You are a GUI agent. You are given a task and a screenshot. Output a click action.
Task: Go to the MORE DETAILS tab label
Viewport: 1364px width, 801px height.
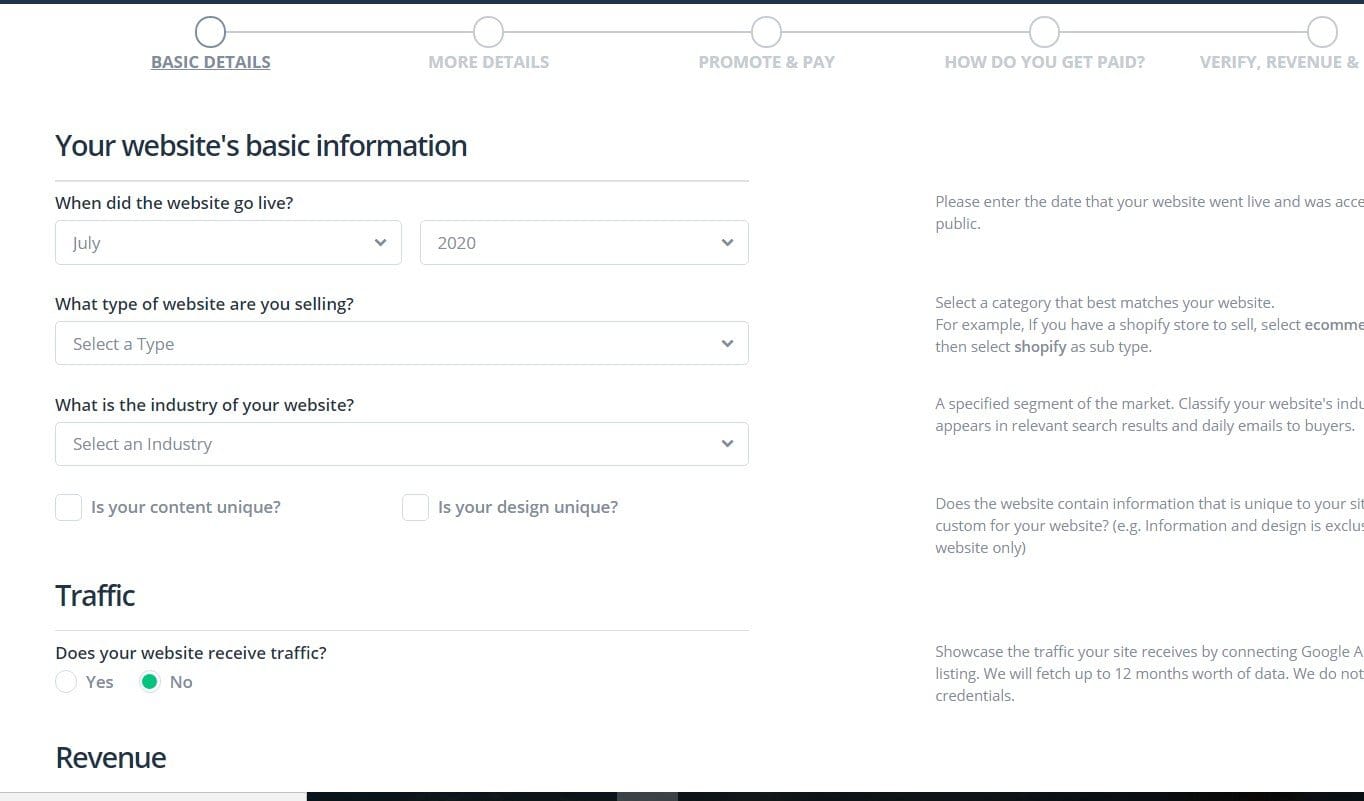tap(488, 62)
